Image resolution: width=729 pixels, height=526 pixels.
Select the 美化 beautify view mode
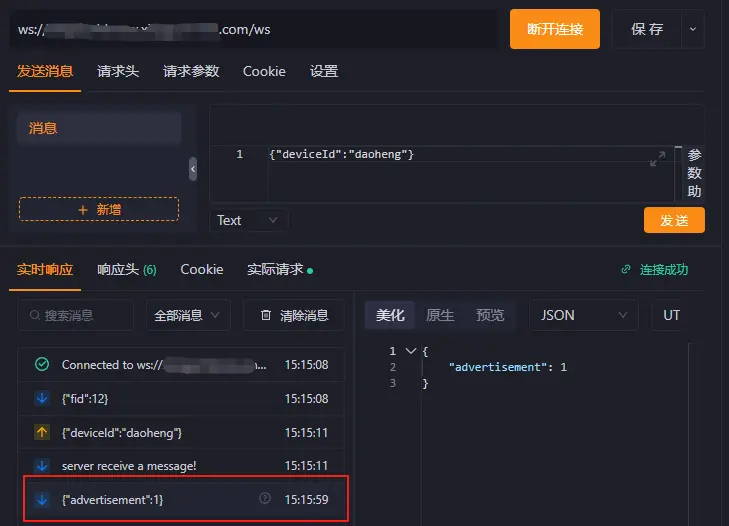[390, 315]
